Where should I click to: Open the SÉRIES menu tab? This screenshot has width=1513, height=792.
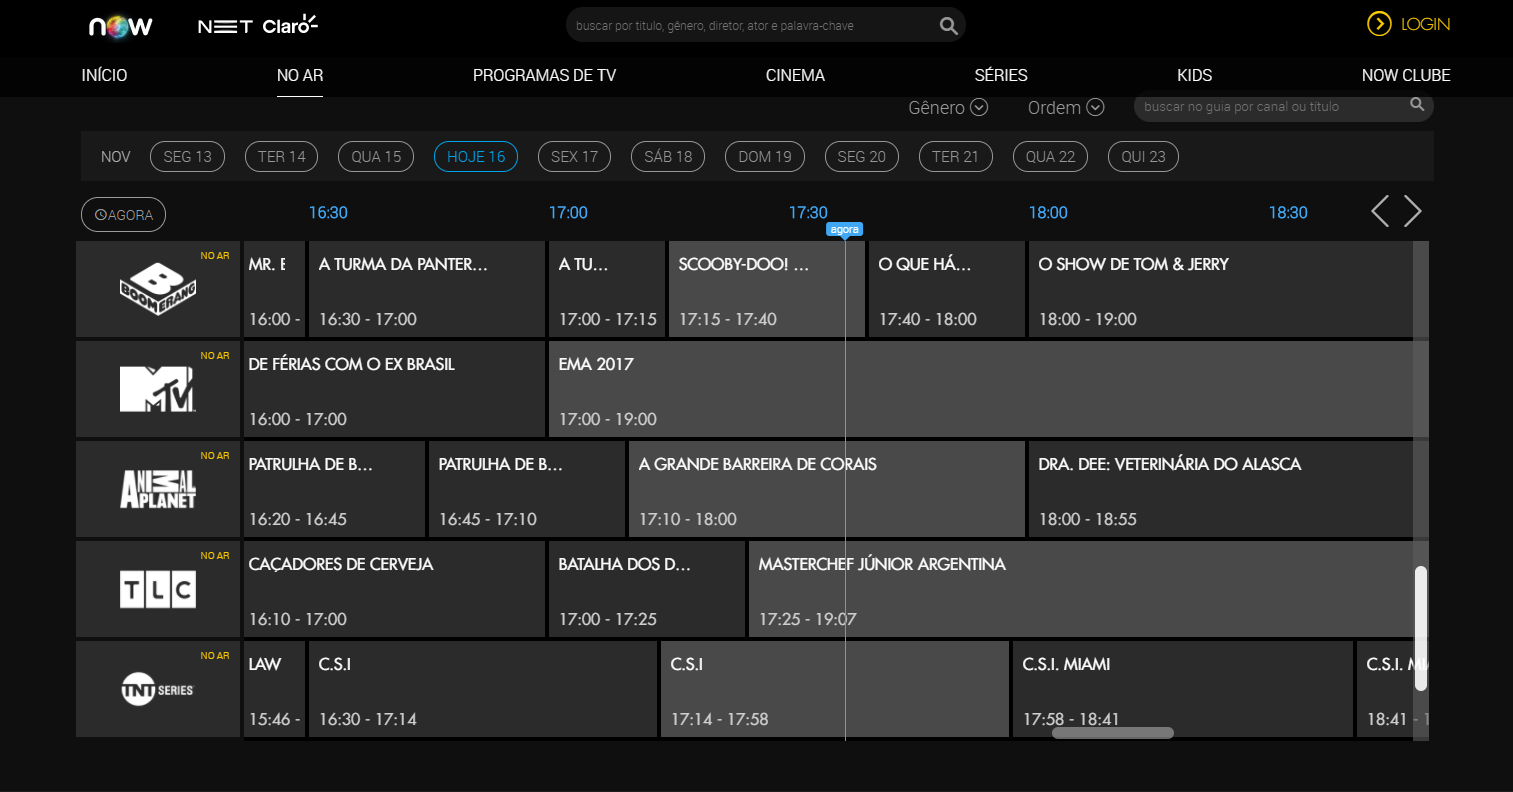1000,76
